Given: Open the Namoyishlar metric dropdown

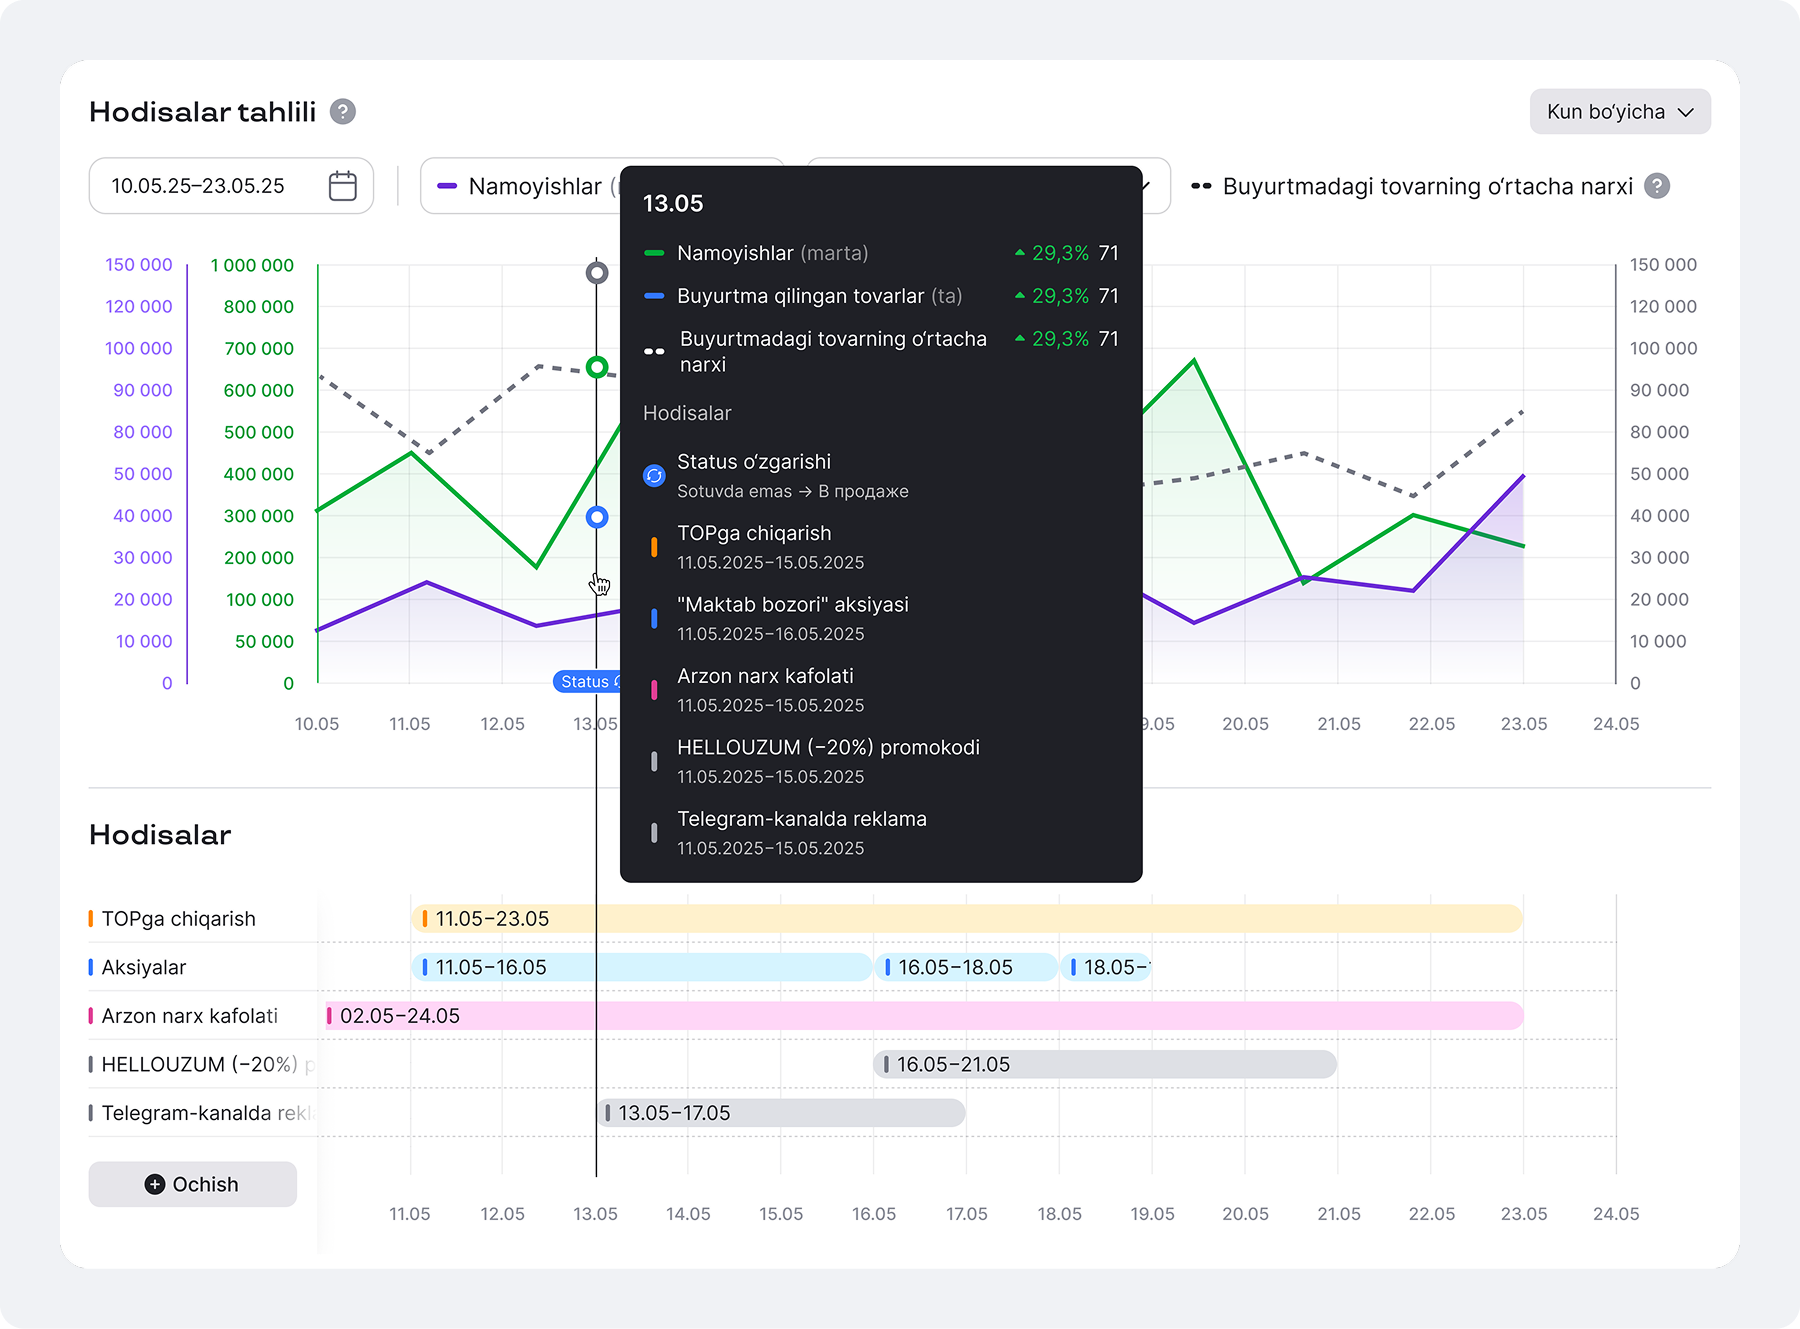Looking at the screenshot, I should [x=520, y=186].
